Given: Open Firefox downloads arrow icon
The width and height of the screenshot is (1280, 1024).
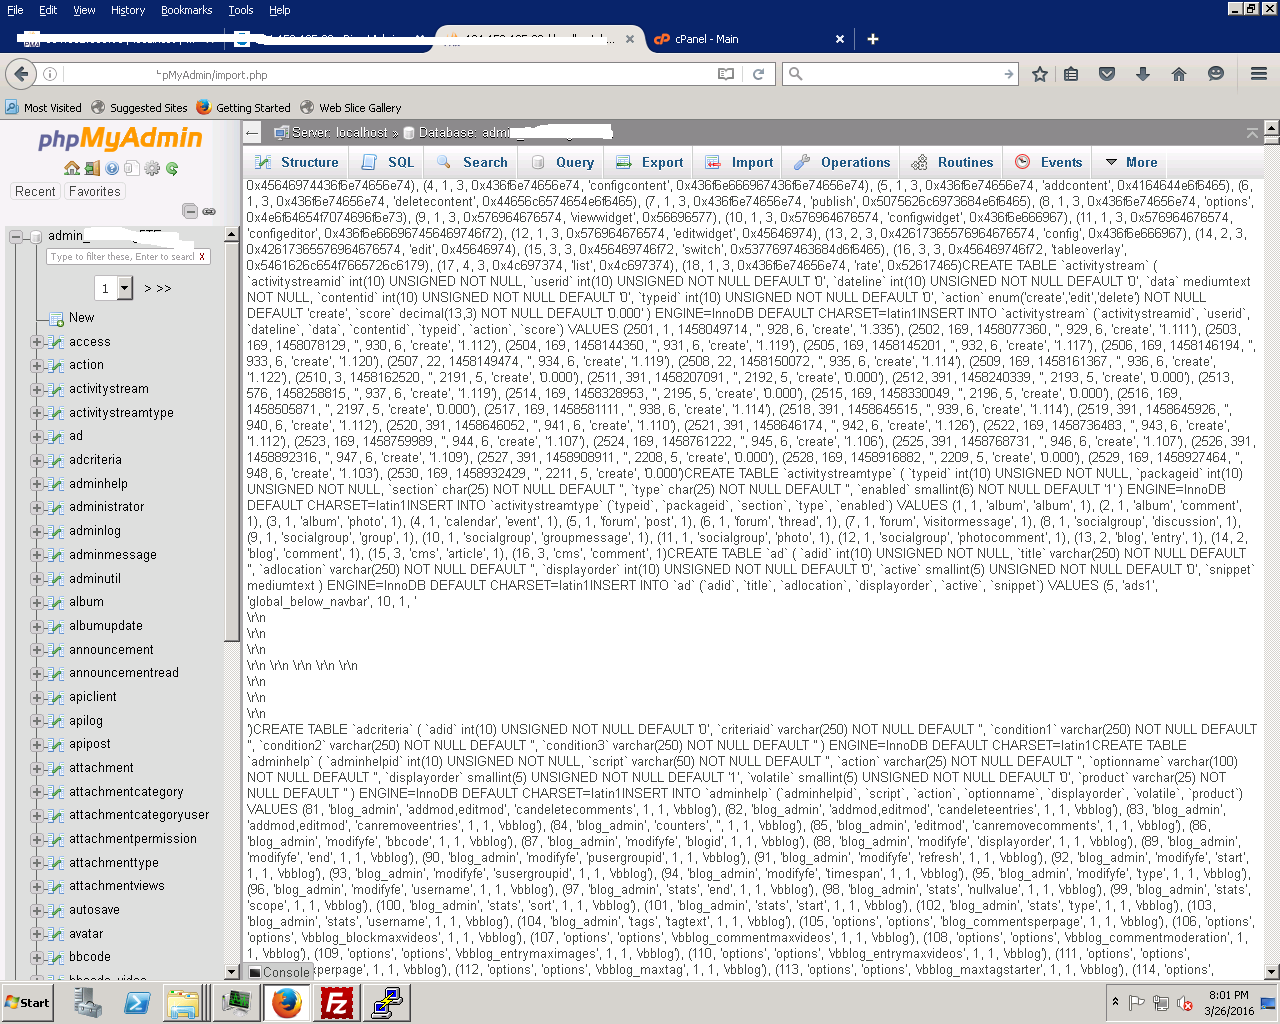Looking at the screenshot, I should pos(1143,74).
